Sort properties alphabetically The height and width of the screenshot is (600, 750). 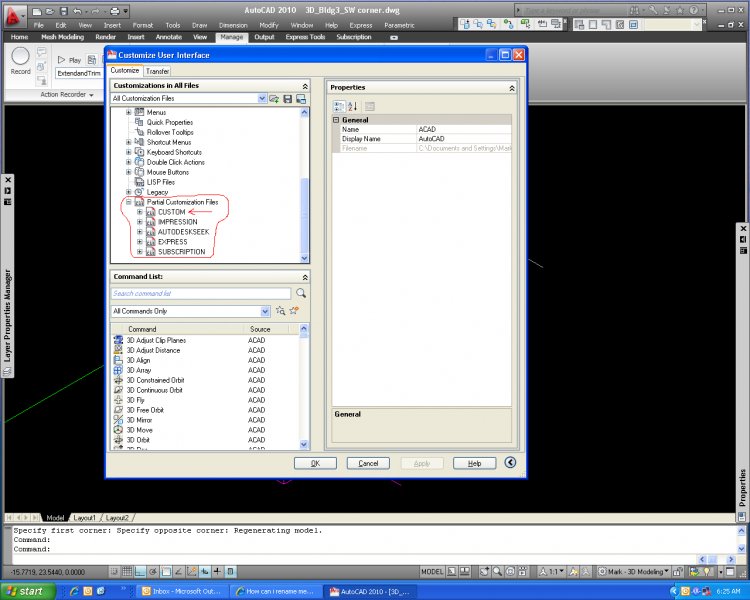(353, 106)
